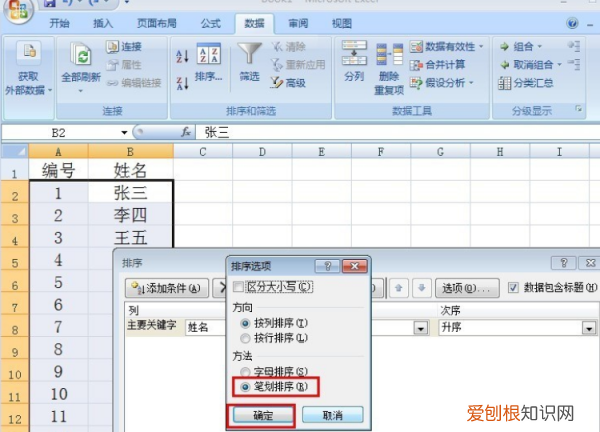Viewport: 600px width, 432px height.
Task: Click Ungroup (取消组合) icon
Action: coord(505,65)
